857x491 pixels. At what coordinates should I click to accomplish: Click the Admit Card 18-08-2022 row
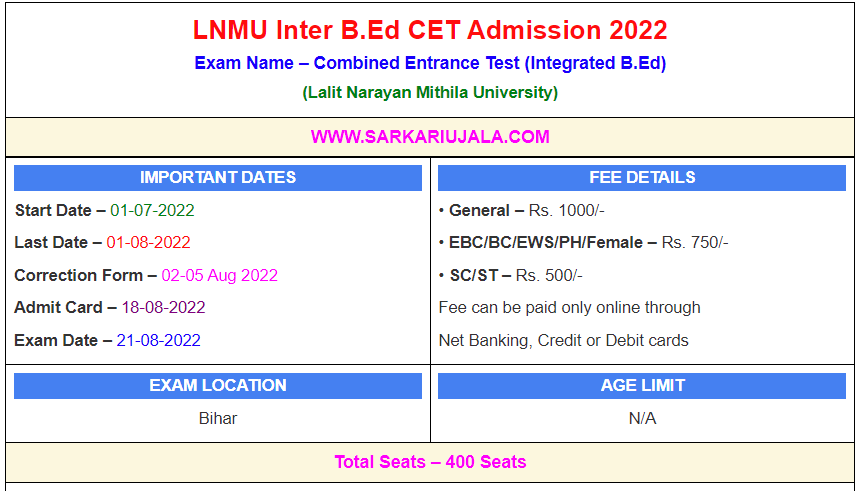coord(110,307)
